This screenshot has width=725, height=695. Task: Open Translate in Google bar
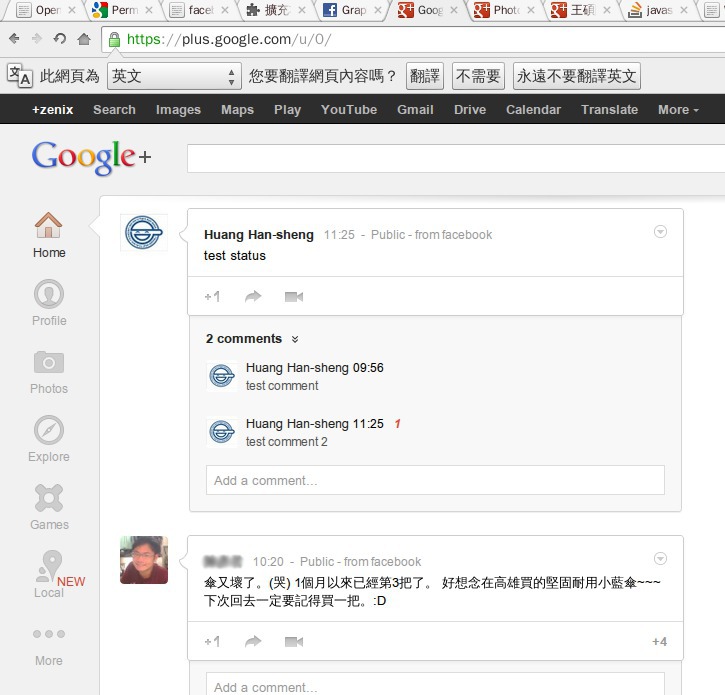point(609,110)
